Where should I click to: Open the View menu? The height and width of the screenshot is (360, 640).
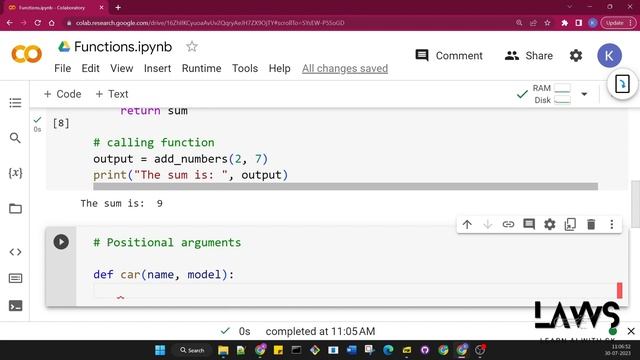122,68
